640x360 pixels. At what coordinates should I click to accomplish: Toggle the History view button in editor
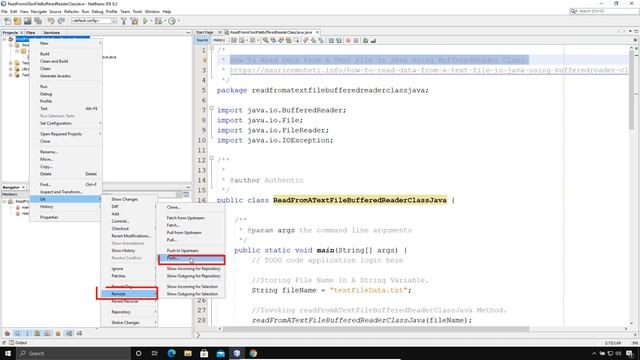[x=219, y=40]
